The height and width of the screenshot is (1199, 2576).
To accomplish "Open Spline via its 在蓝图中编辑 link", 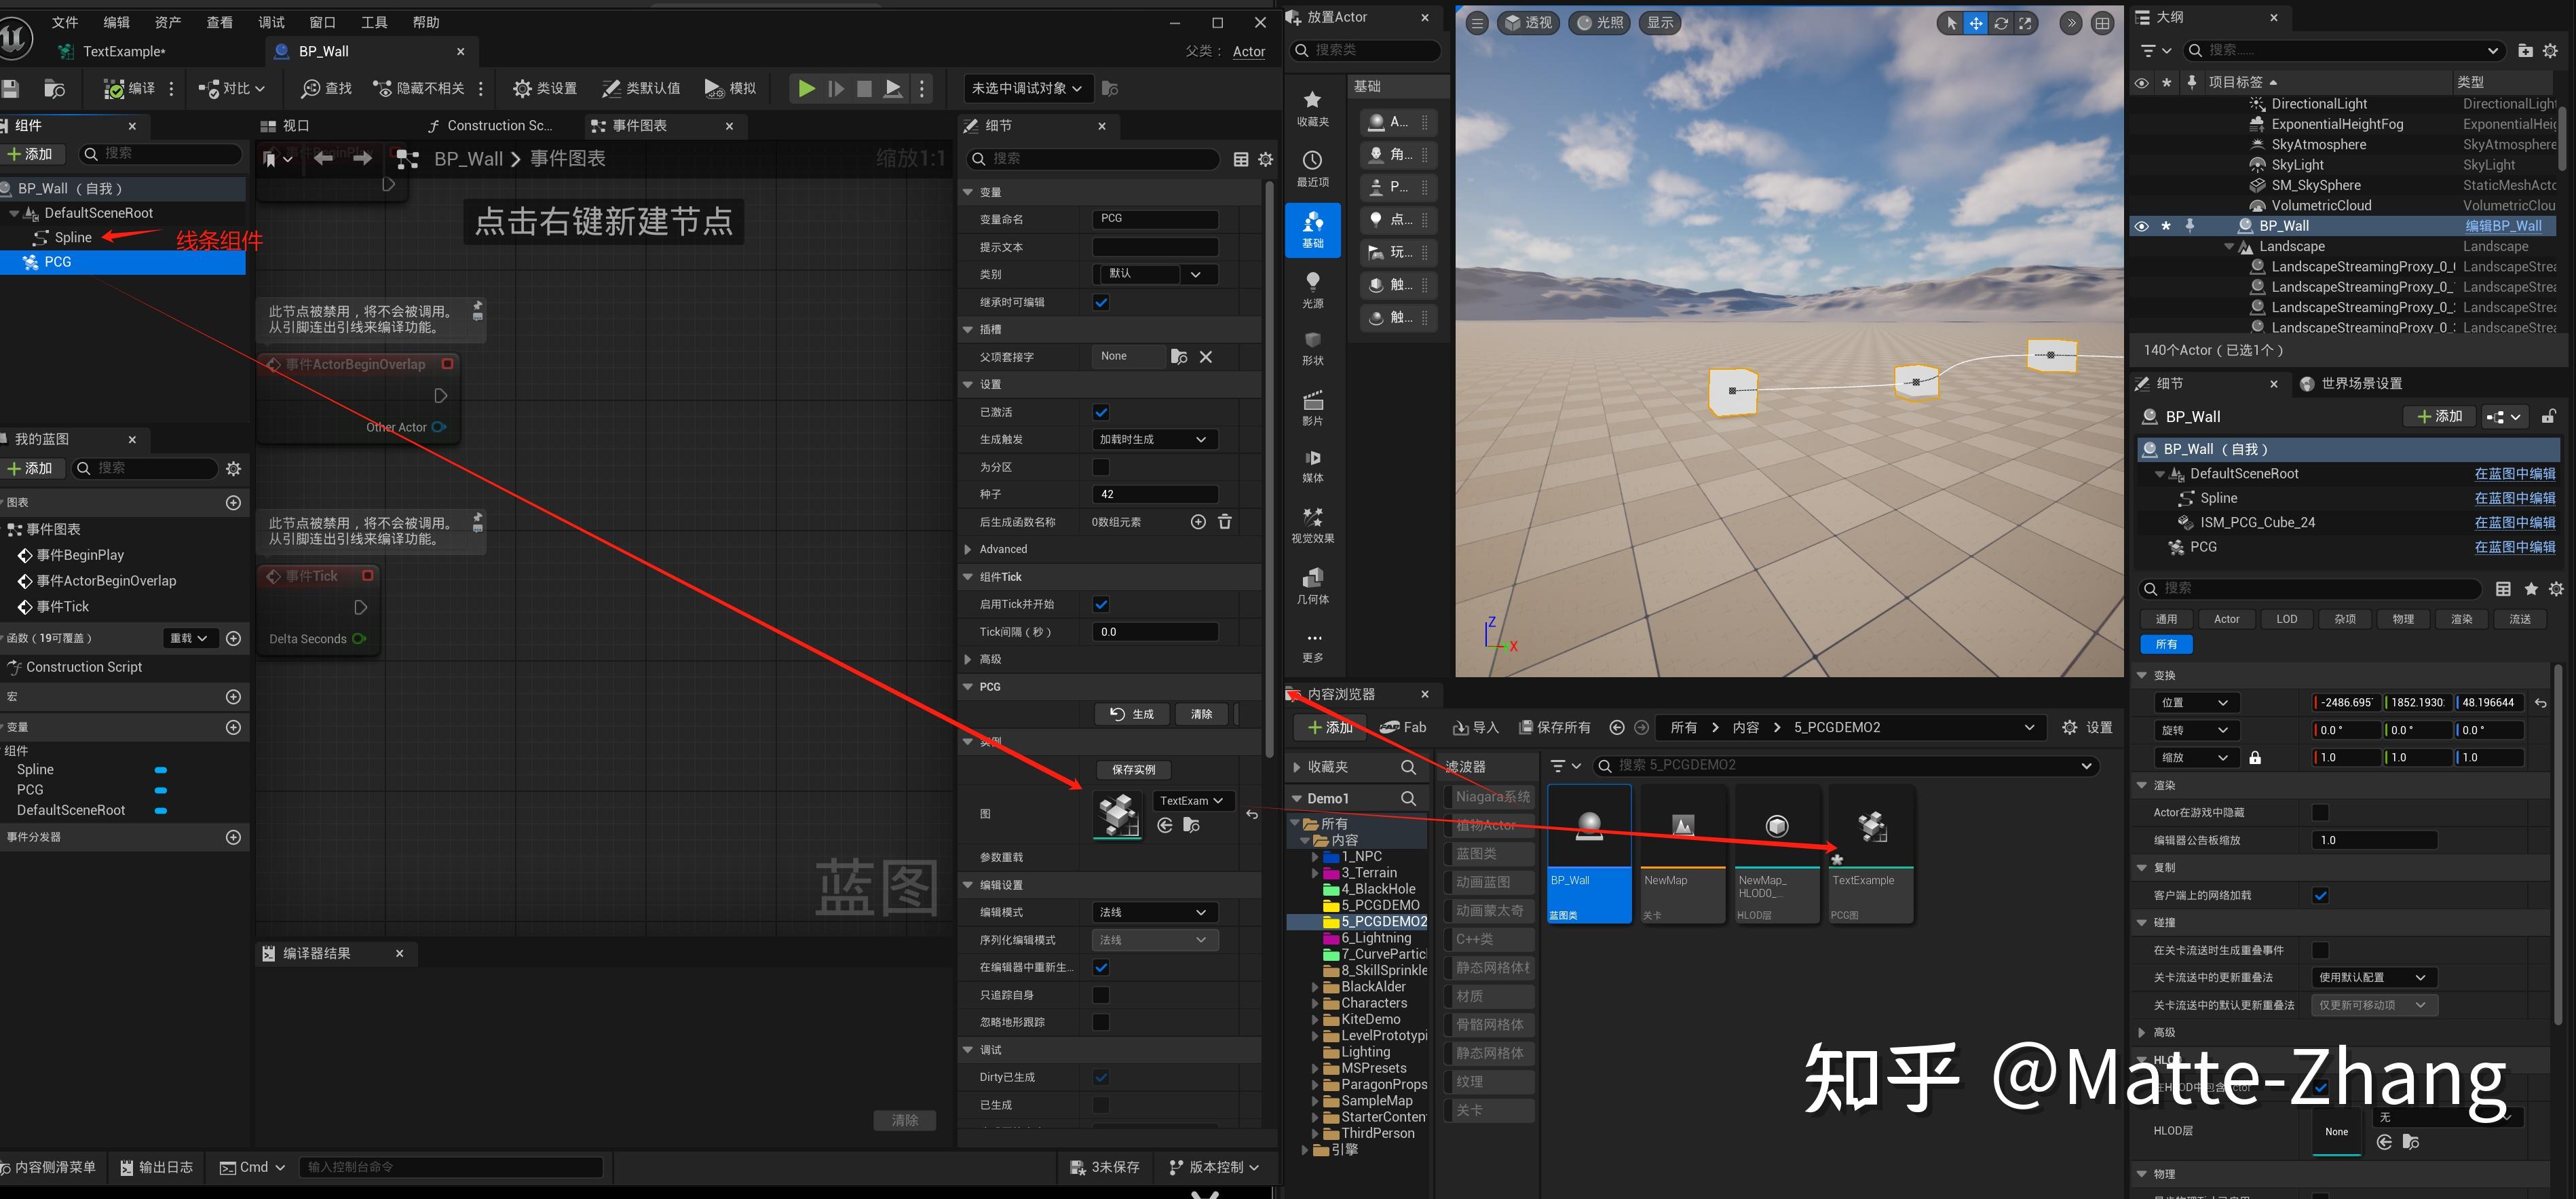I will tap(2515, 497).
